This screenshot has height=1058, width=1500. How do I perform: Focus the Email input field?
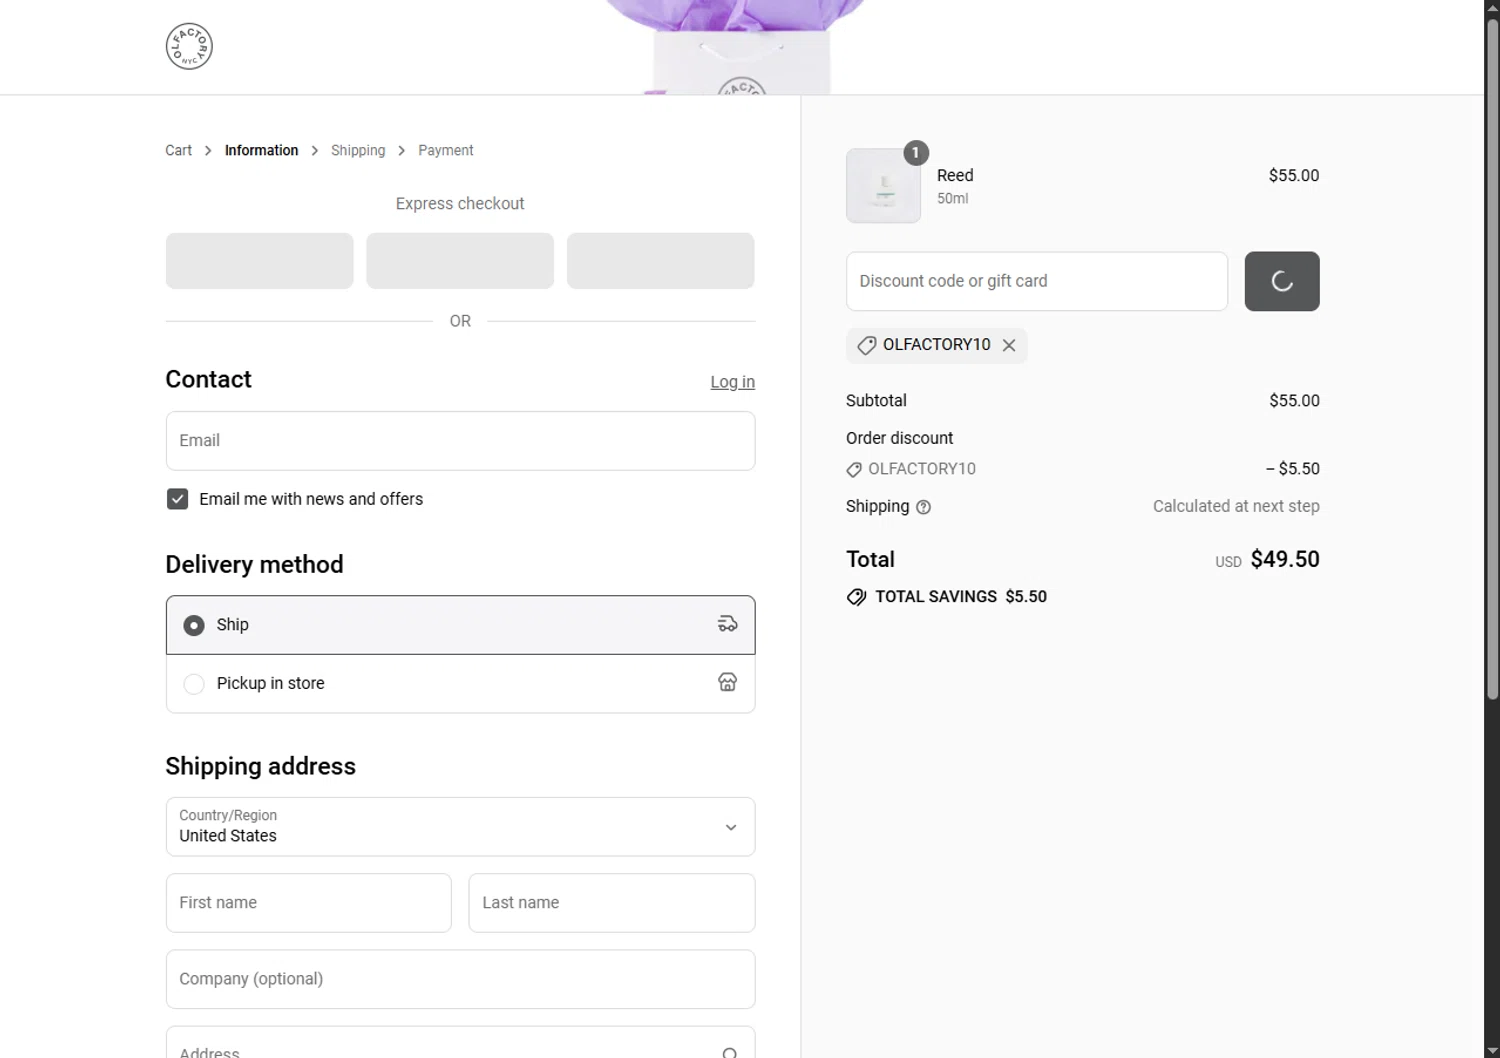460,441
